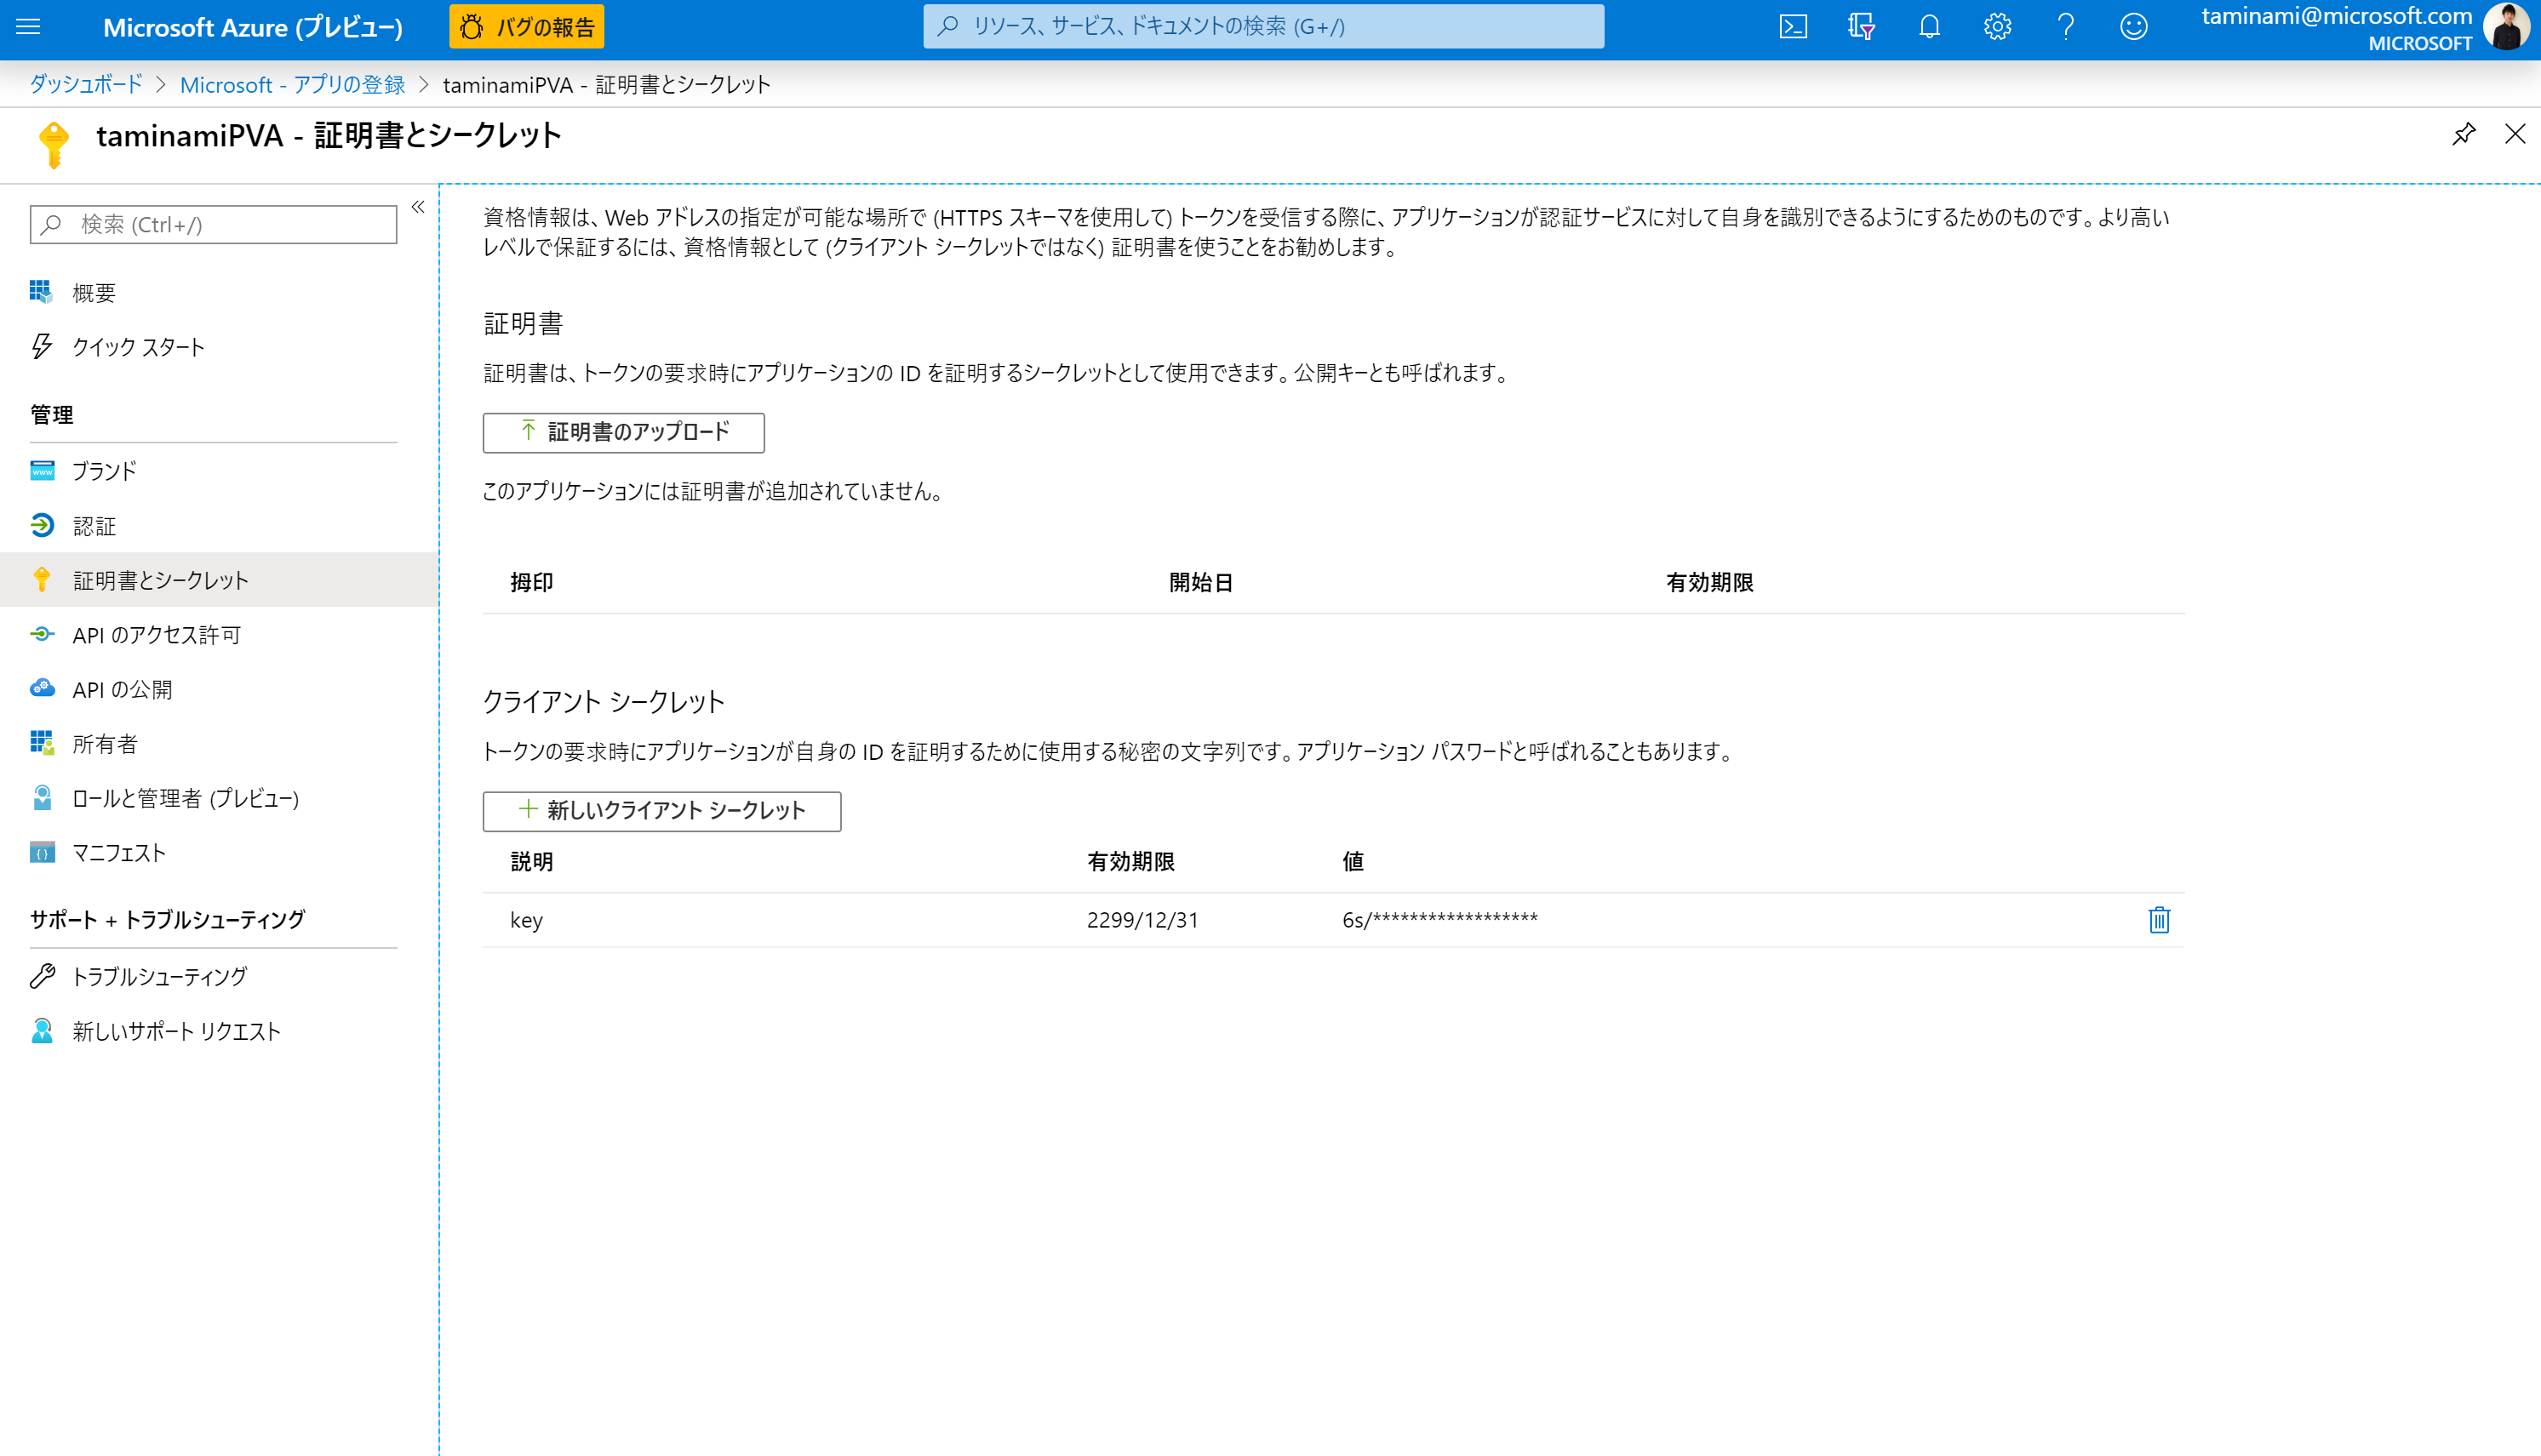Close the 証明書とシークレット blade

click(2514, 134)
